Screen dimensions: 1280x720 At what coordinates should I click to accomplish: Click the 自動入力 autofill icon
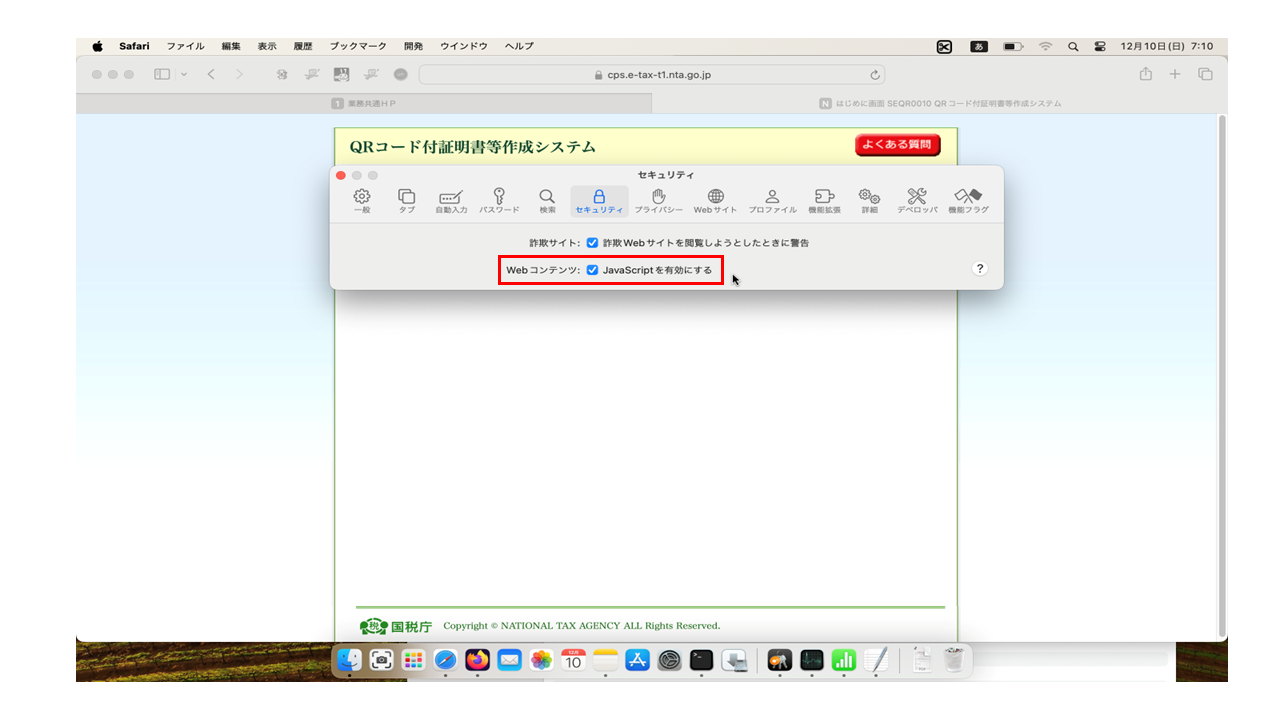click(x=451, y=201)
